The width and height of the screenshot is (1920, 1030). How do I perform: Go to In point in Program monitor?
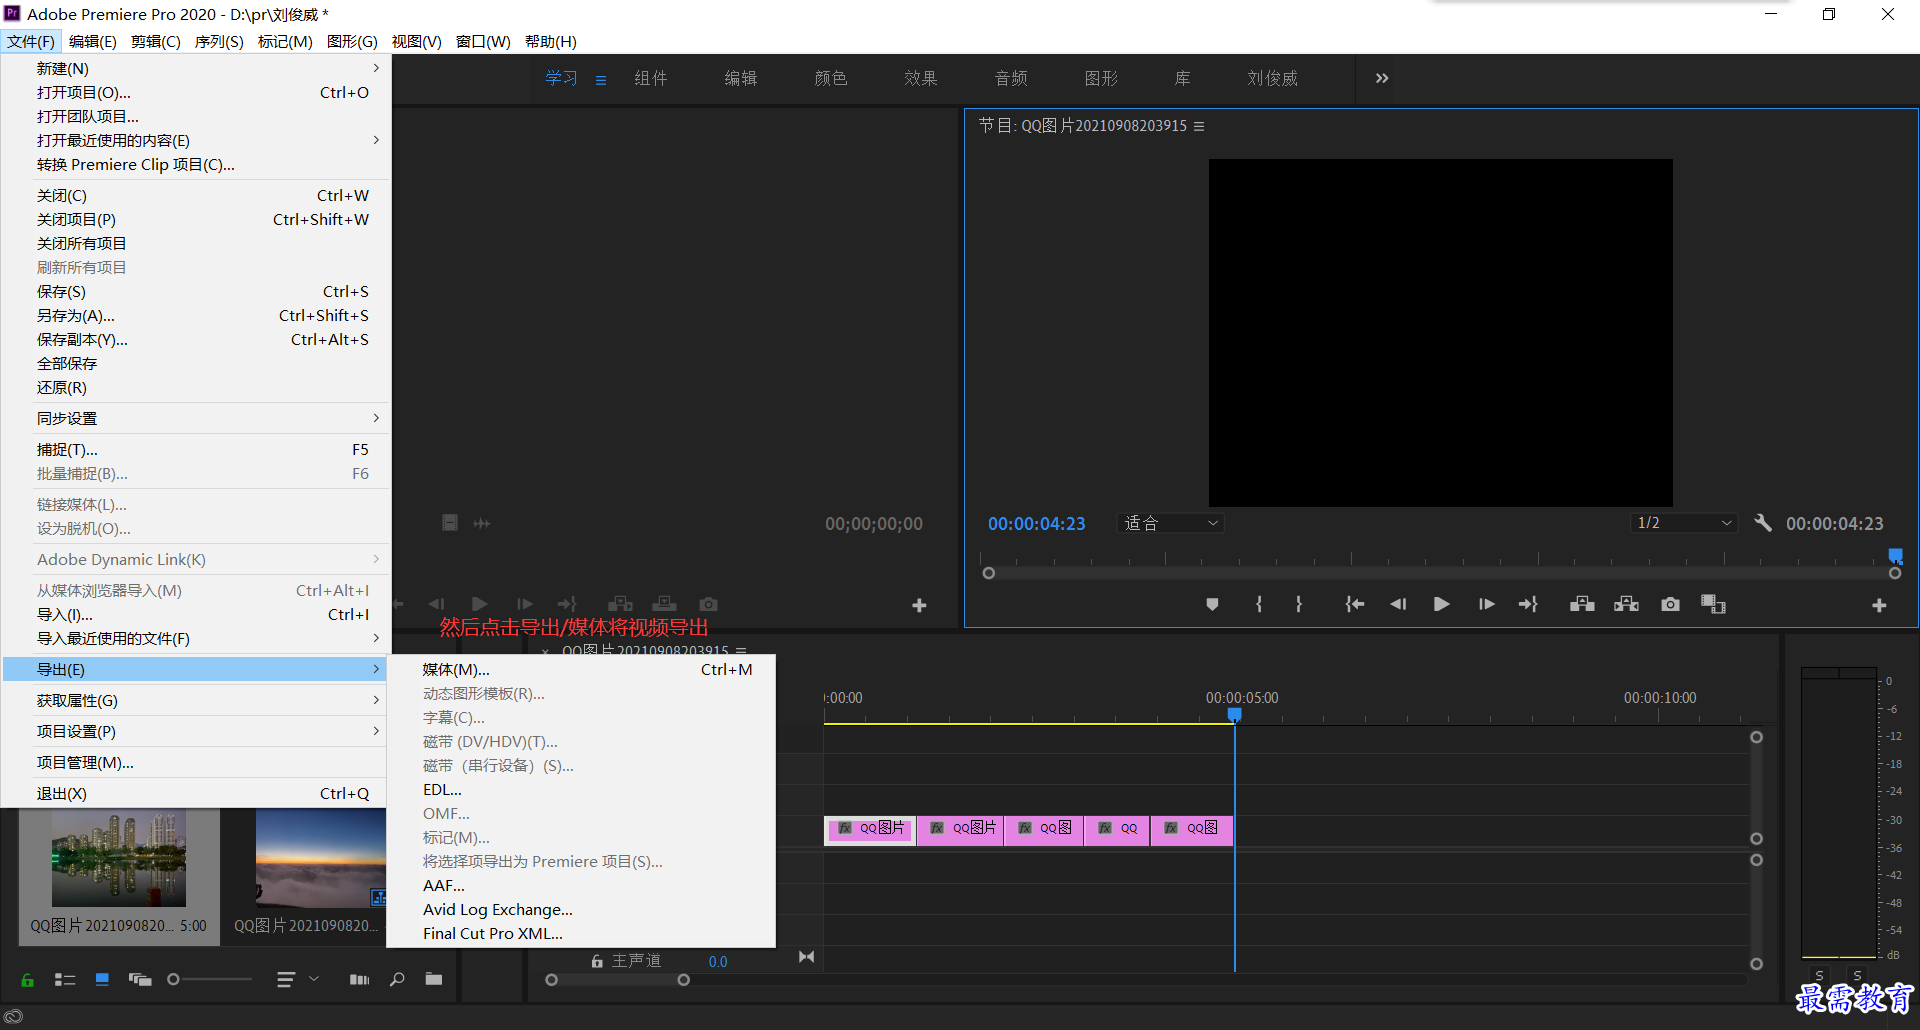(x=1354, y=604)
